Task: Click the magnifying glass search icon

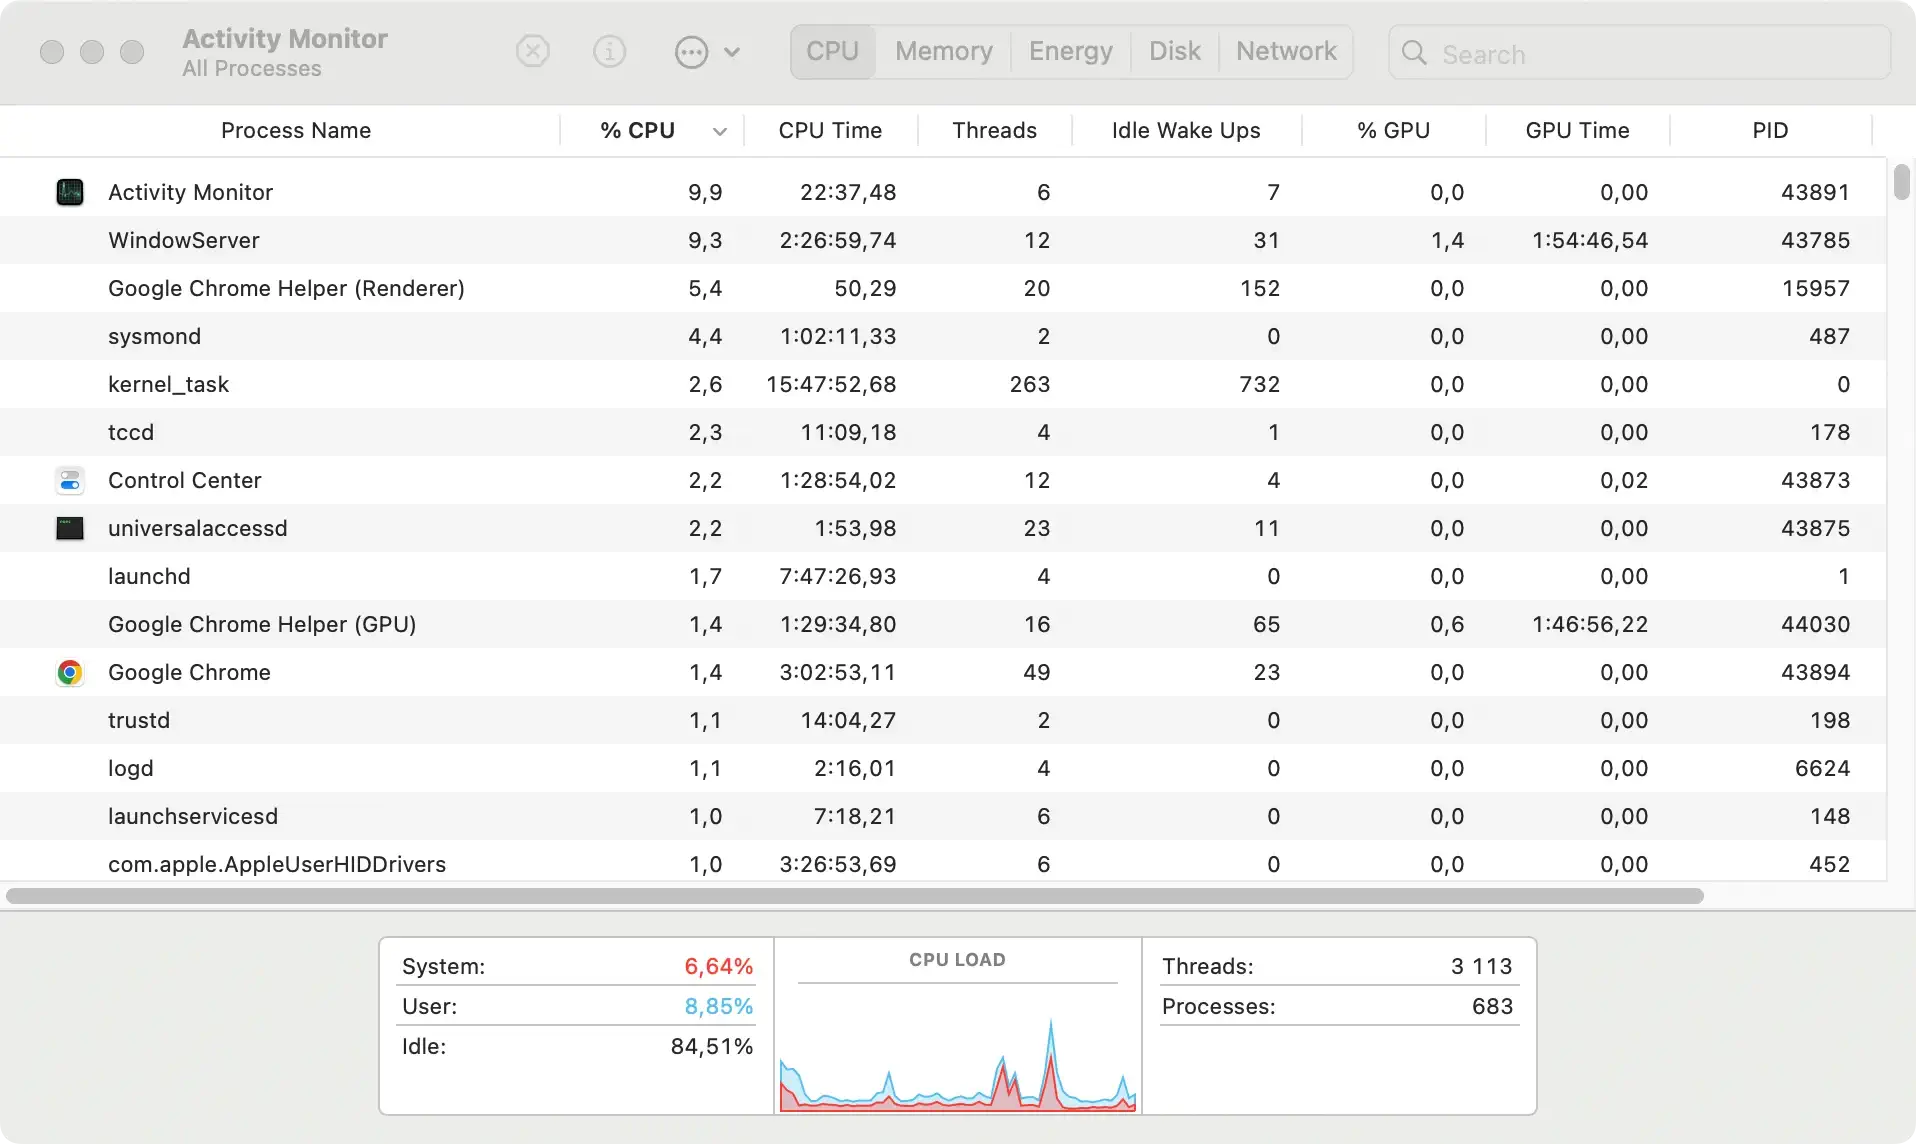Action: point(1414,53)
